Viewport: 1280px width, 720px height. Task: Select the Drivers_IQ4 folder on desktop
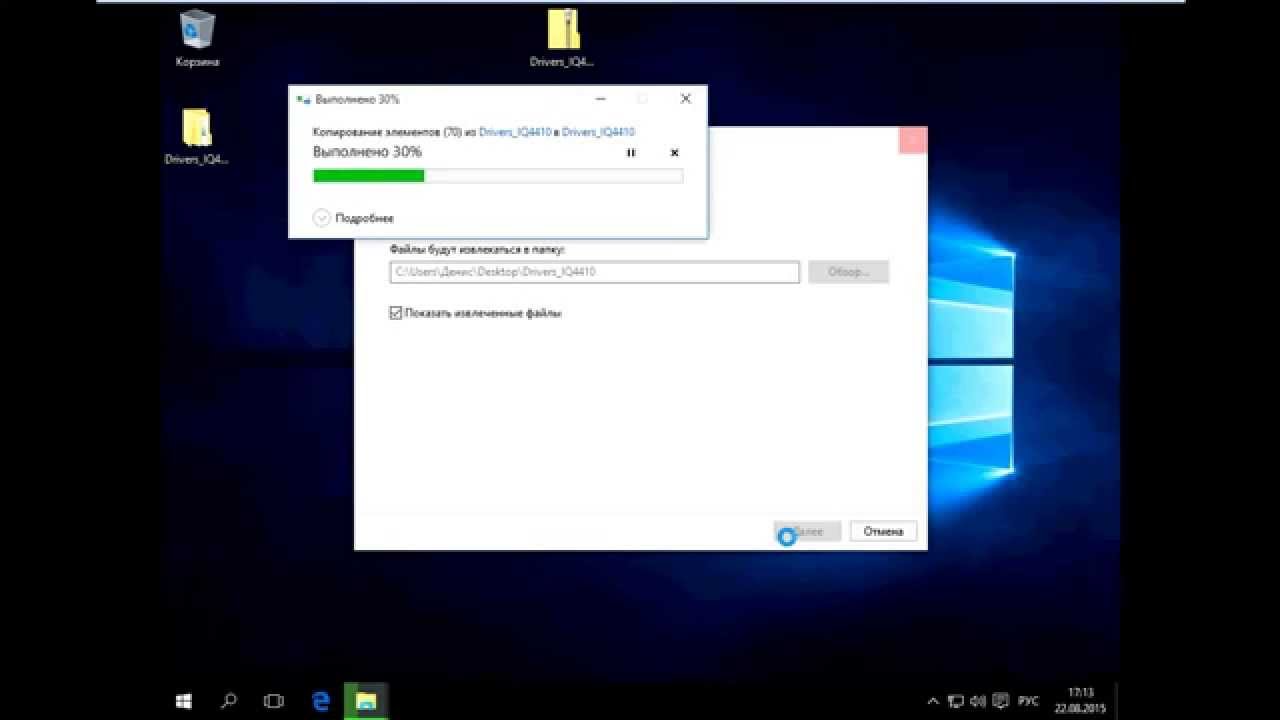[x=197, y=136]
